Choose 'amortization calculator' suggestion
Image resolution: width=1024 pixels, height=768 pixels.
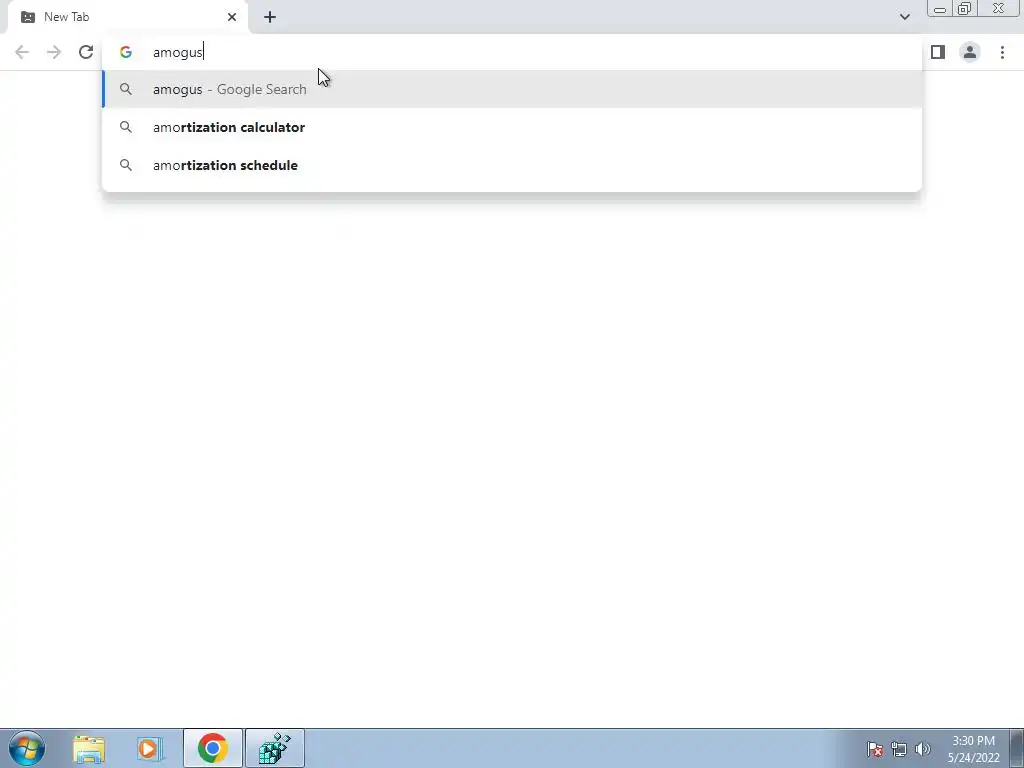pos(512,127)
